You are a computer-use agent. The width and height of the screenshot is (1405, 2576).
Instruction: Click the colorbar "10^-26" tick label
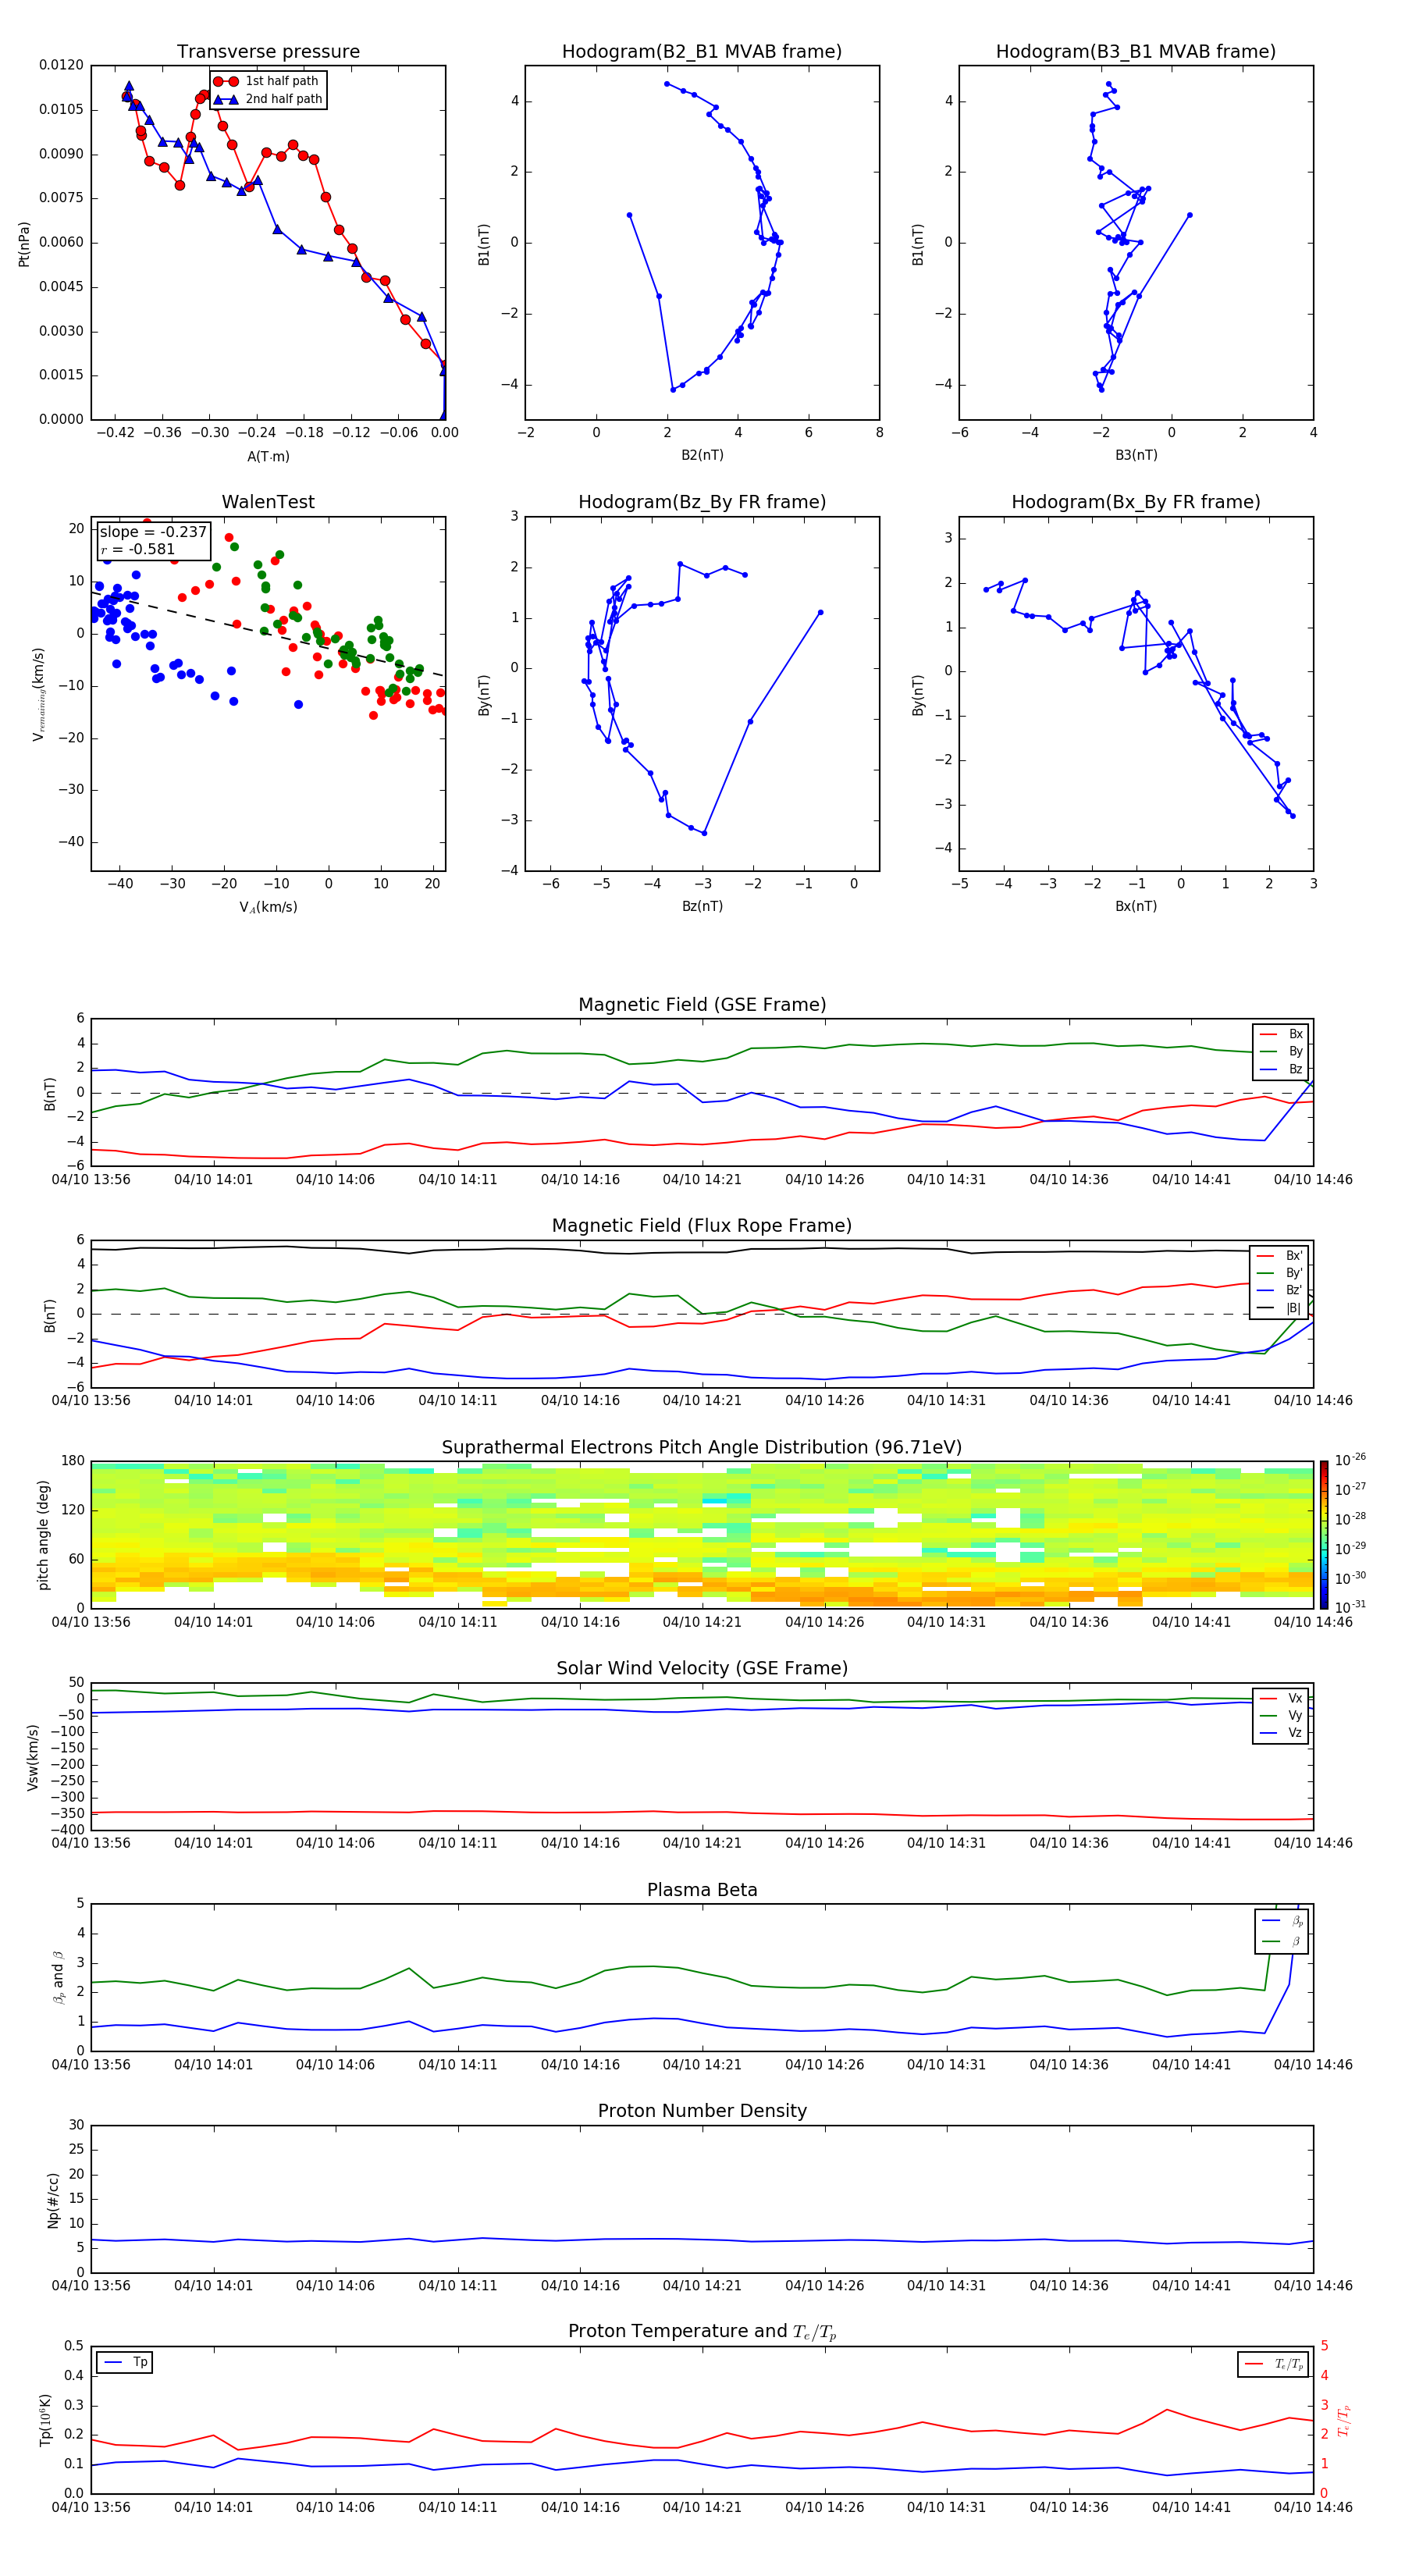tap(1350, 1460)
